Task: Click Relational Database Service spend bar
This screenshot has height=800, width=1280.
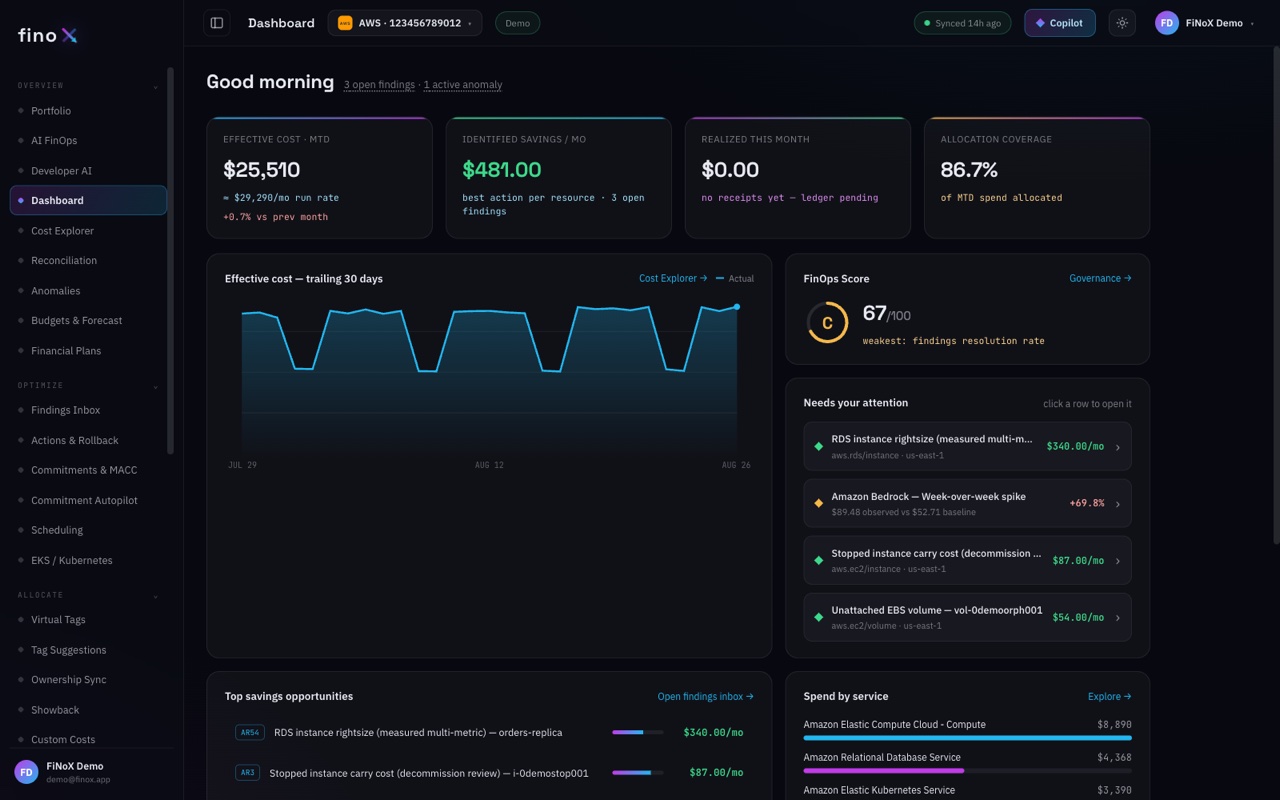Action: [x=968, y=771]
